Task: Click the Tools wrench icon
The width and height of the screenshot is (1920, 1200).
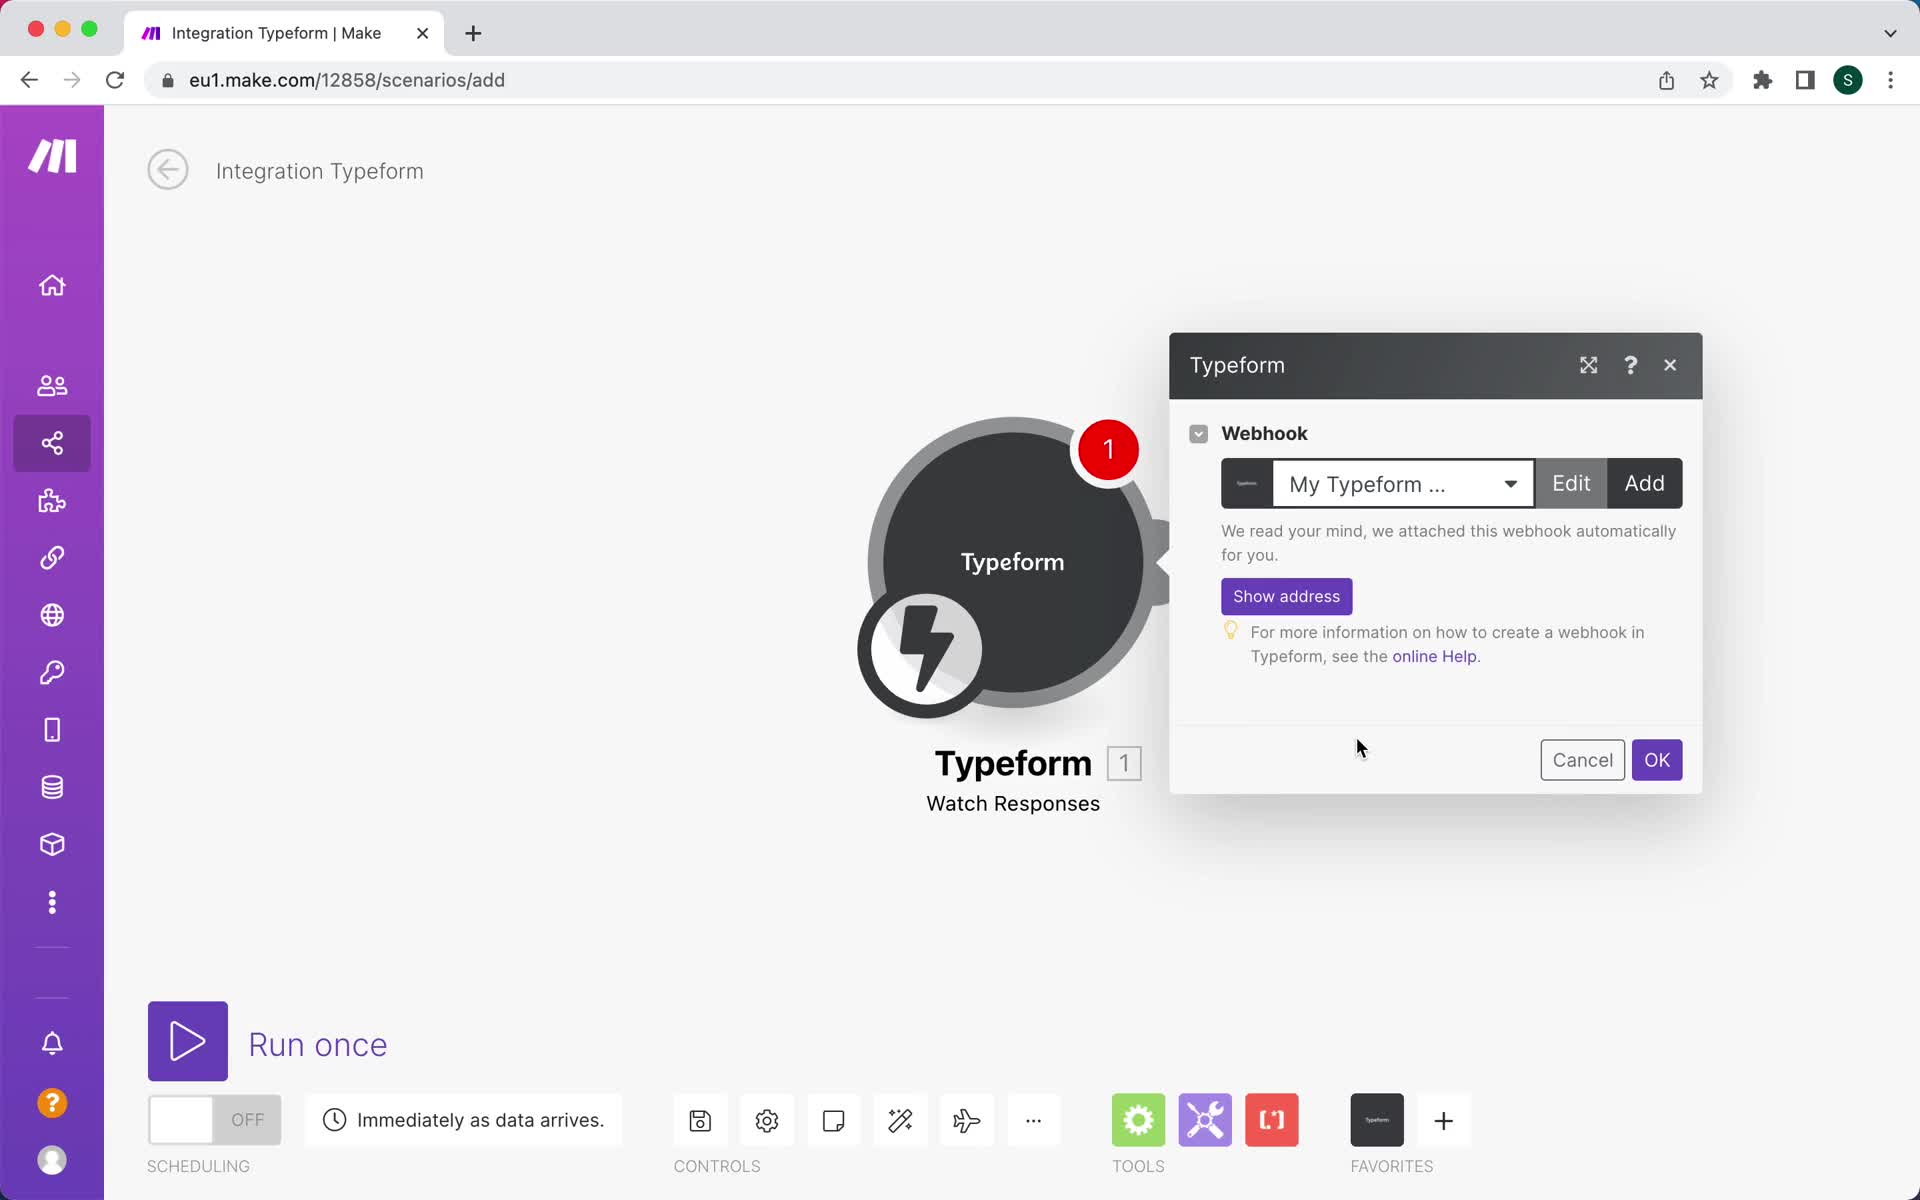Action: point(1205,1120)
